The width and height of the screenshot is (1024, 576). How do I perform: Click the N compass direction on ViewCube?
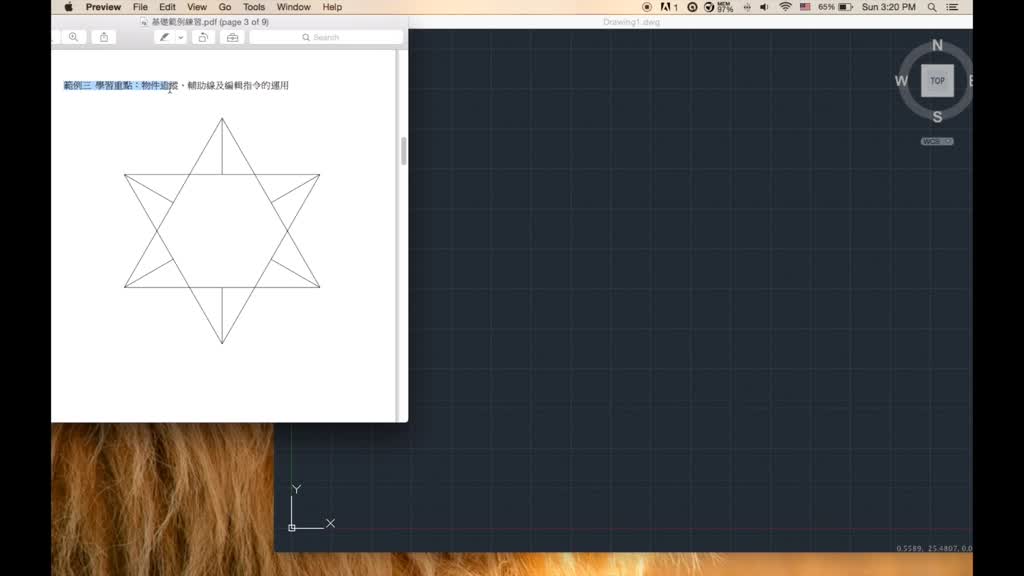937,45
